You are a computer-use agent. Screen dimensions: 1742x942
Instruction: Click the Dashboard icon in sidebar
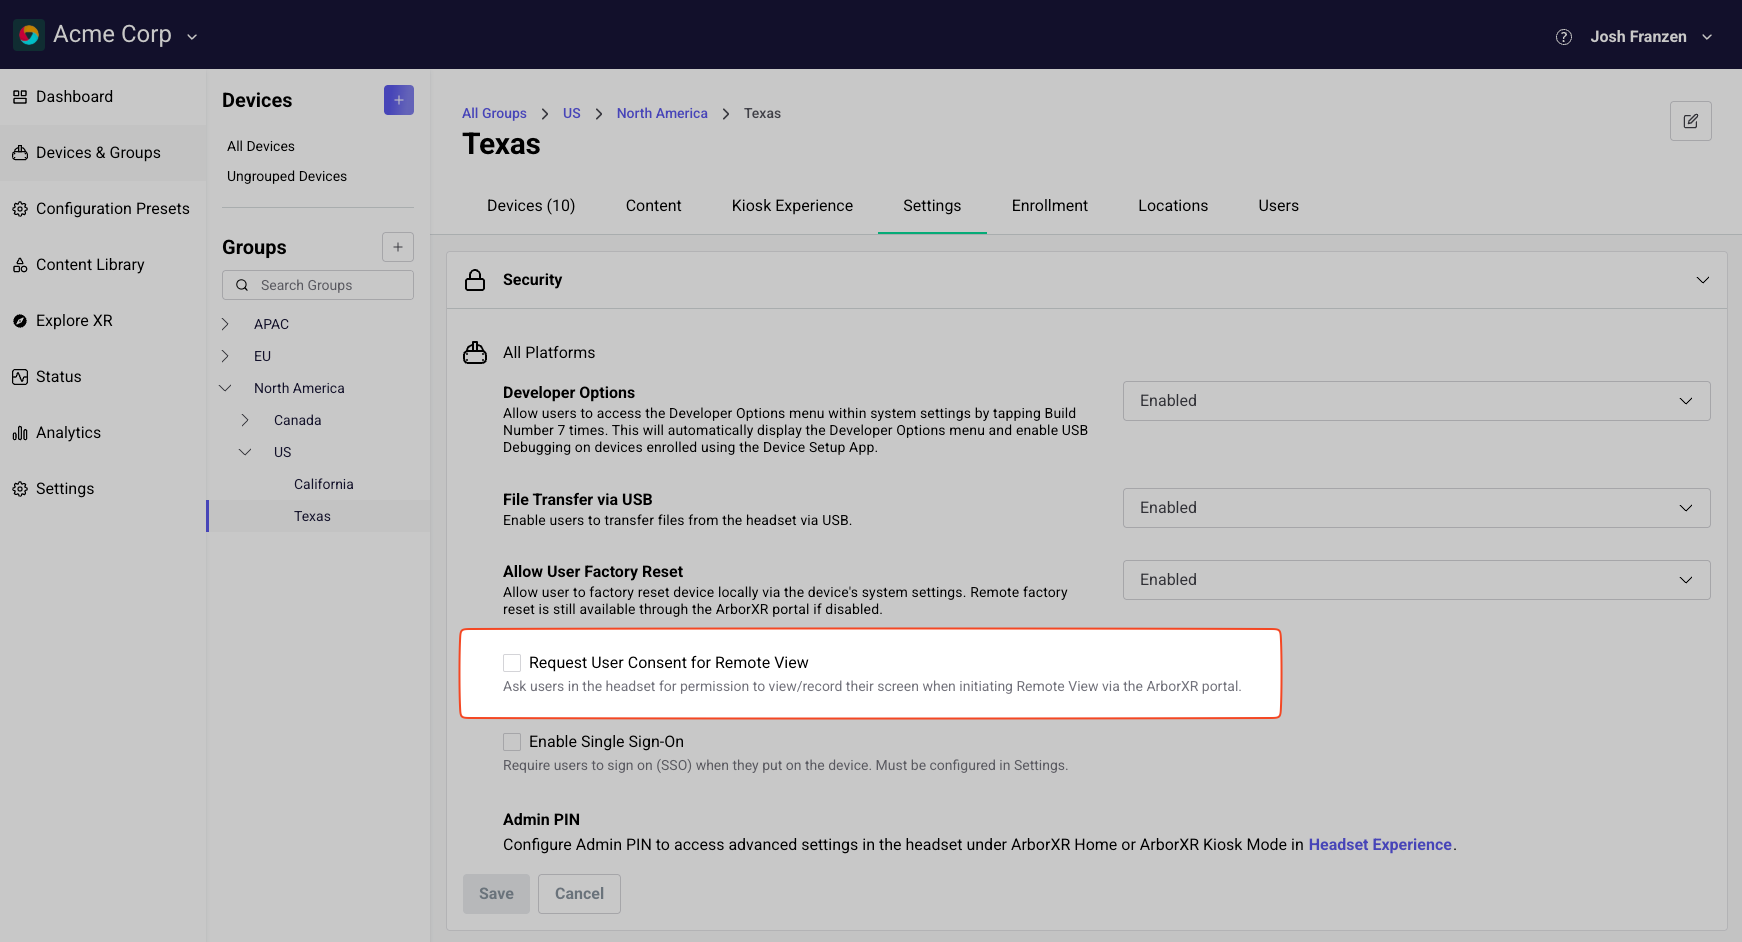(x=20, y=97)
